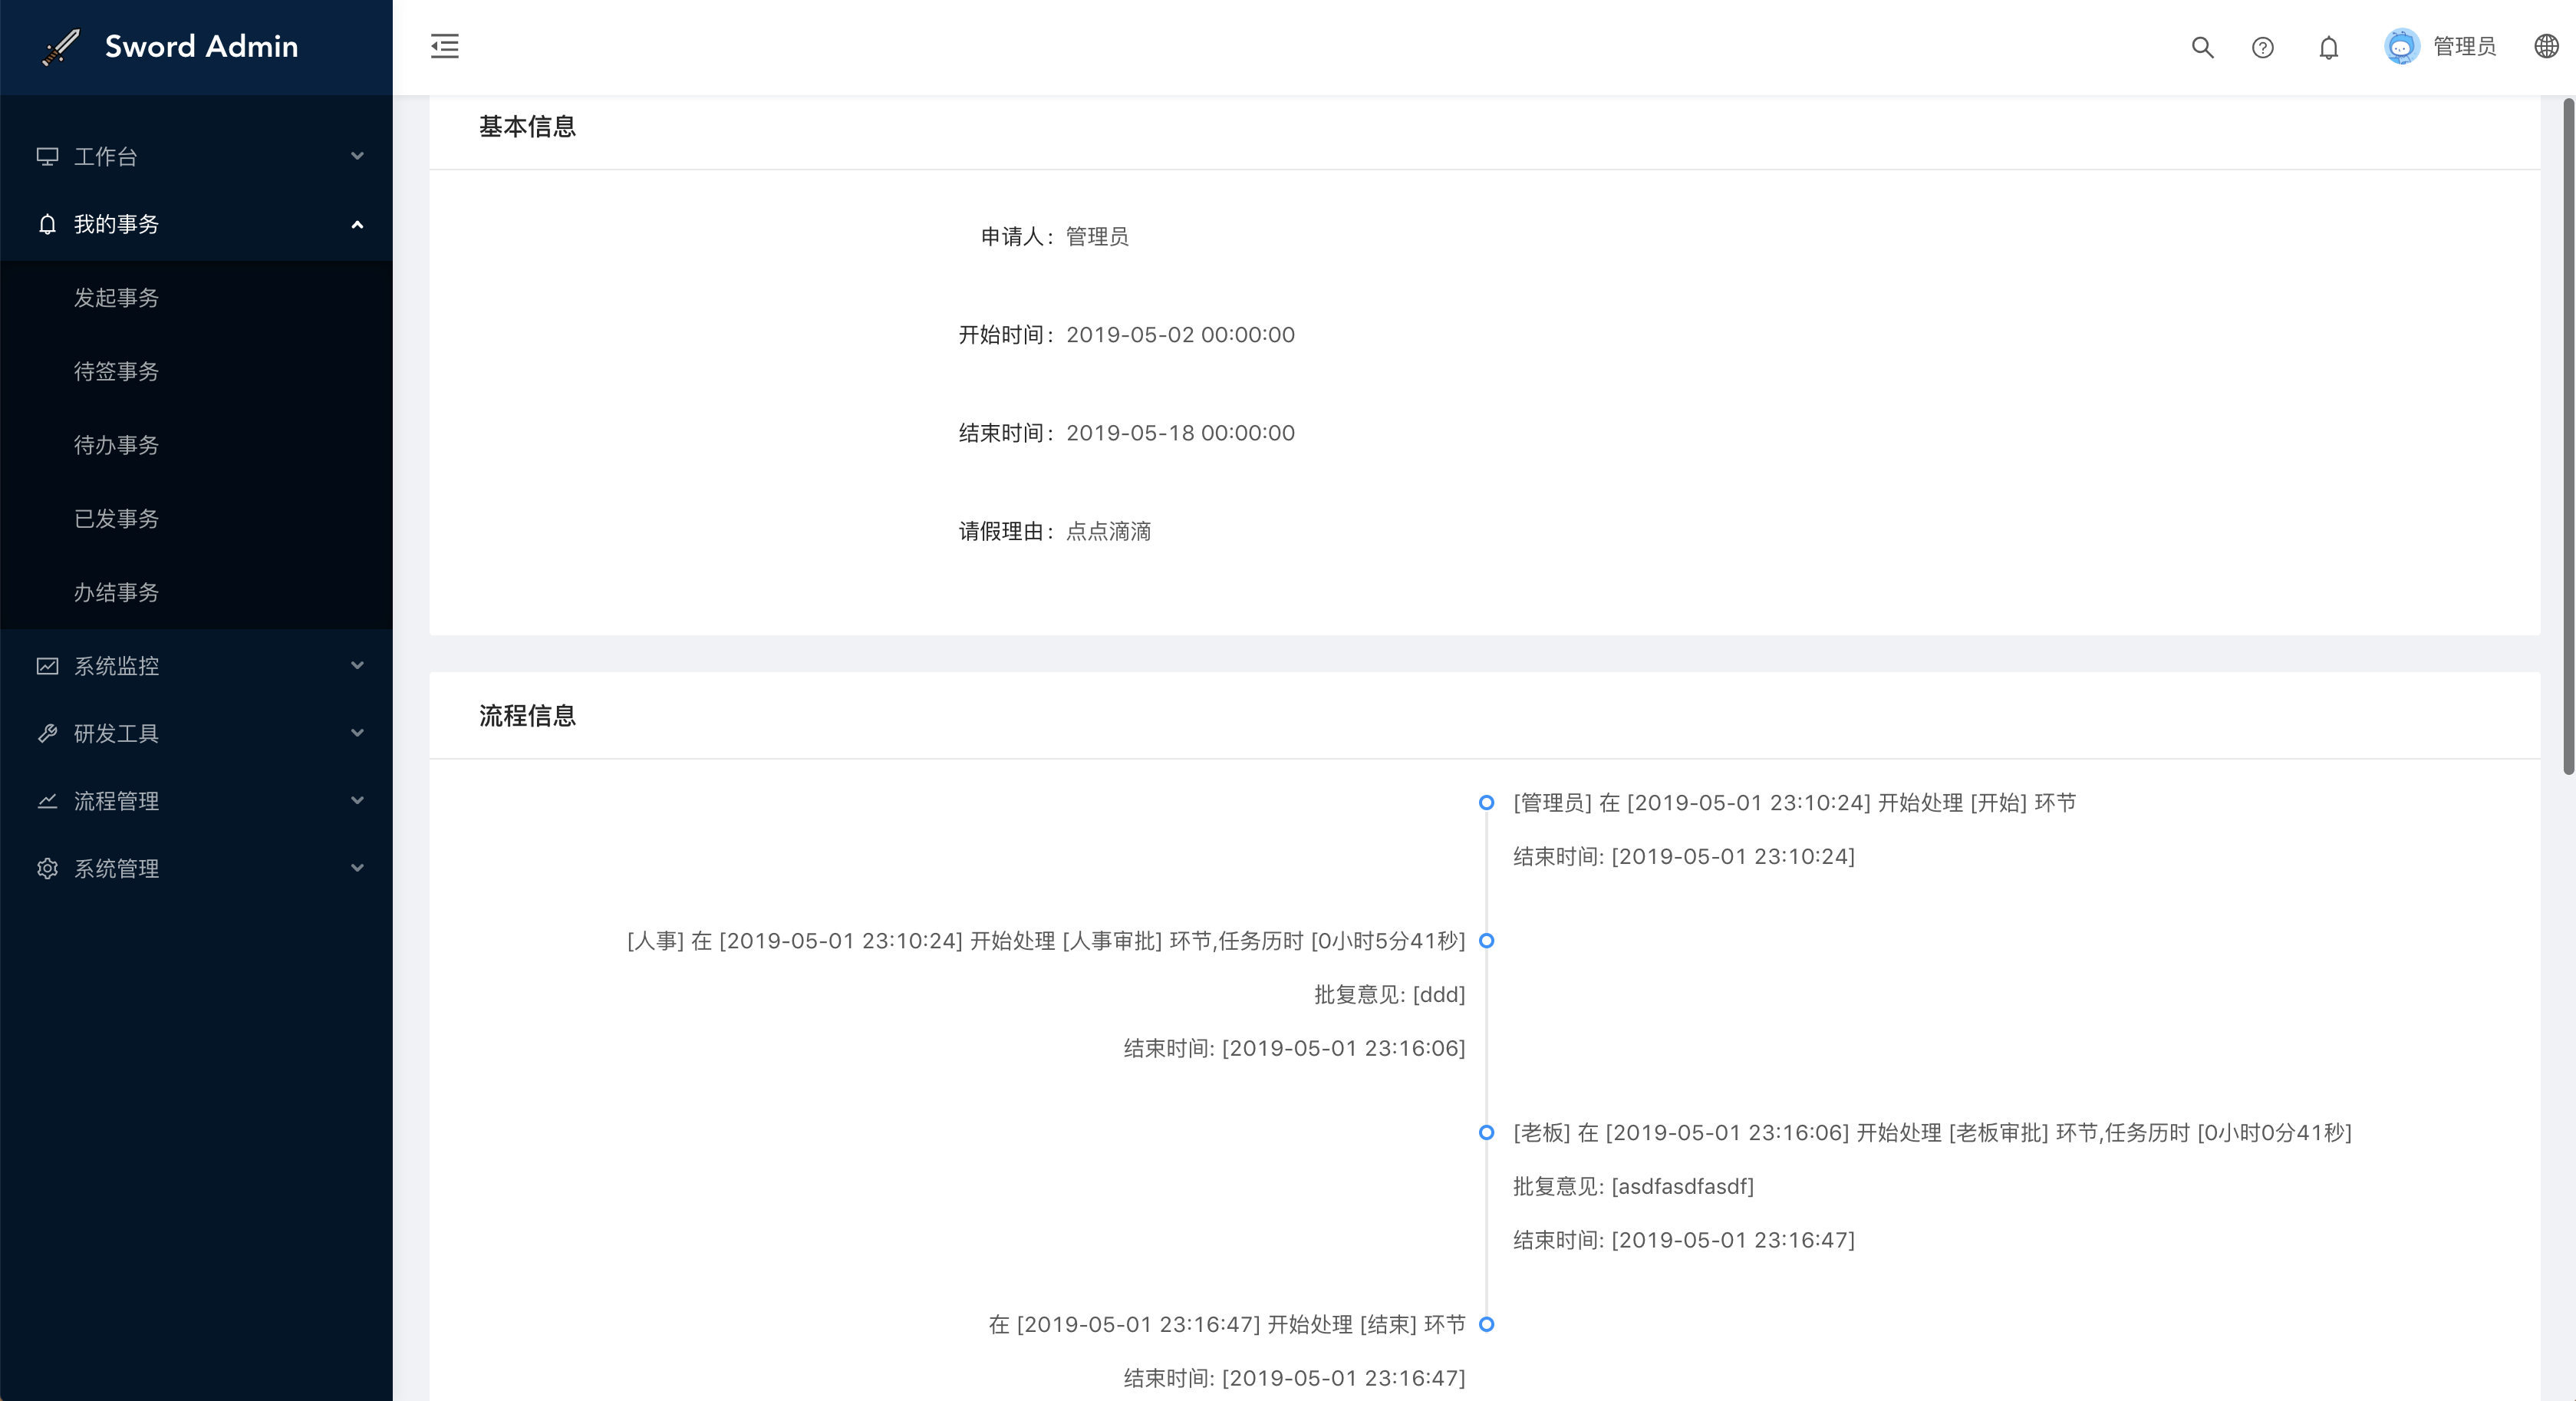
Task: Click the help/question mark icon
Action: (2261, 47)
